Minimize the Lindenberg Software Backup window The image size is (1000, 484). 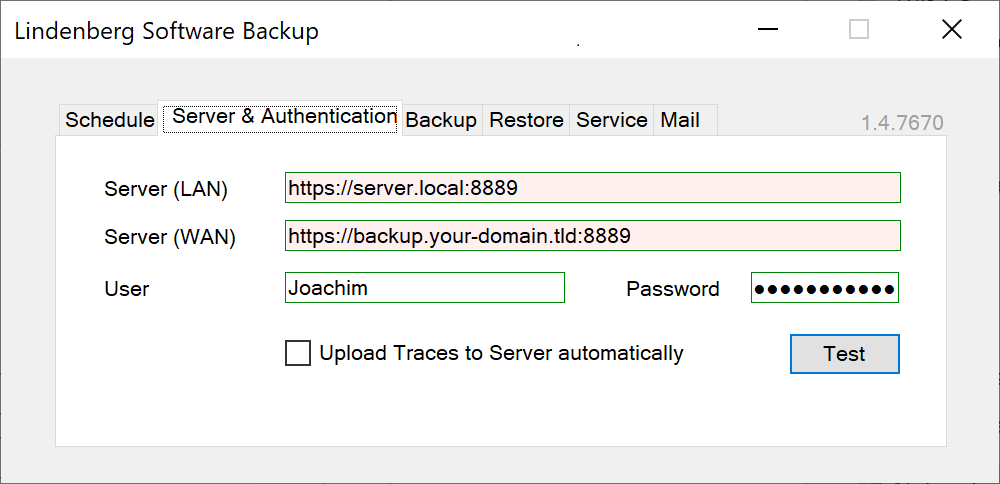click(x=768, y=29)
